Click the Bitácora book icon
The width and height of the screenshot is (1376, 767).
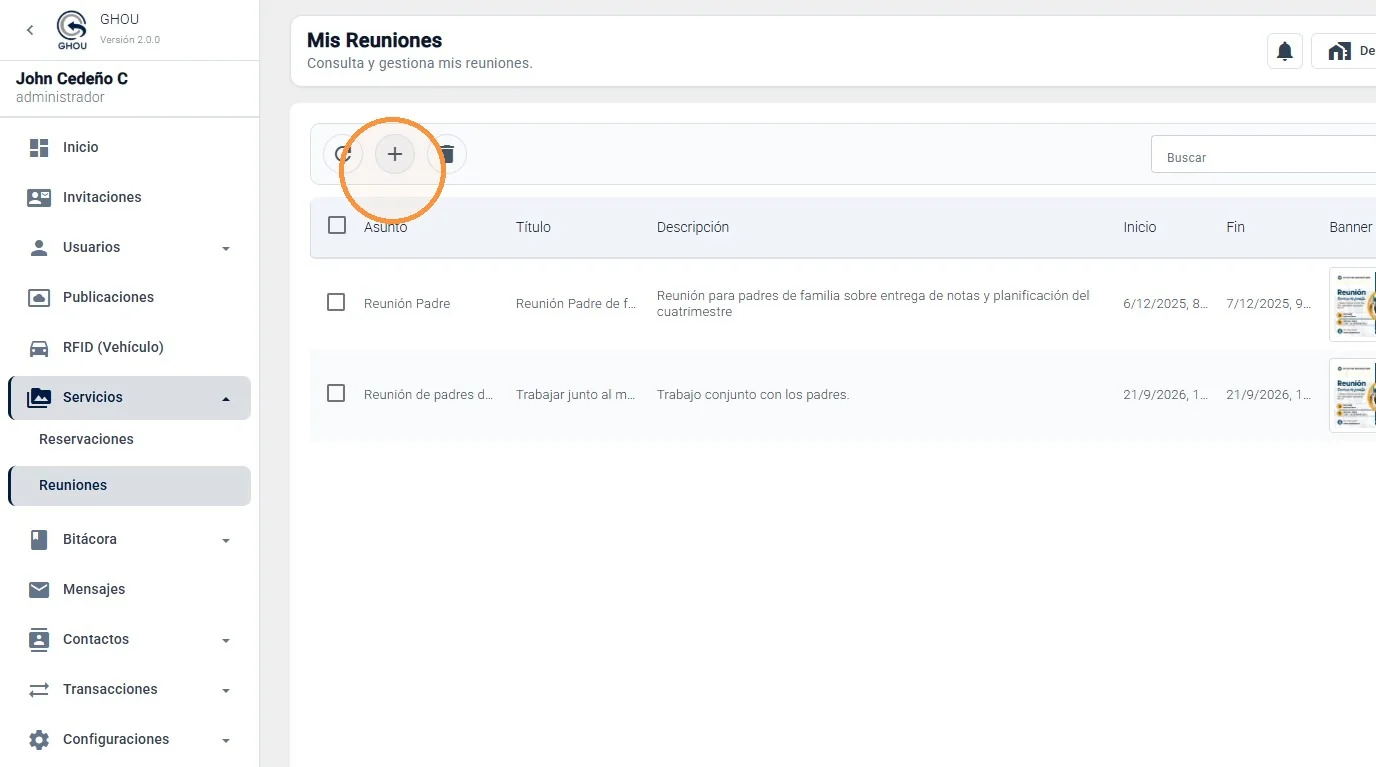[39, 539]
